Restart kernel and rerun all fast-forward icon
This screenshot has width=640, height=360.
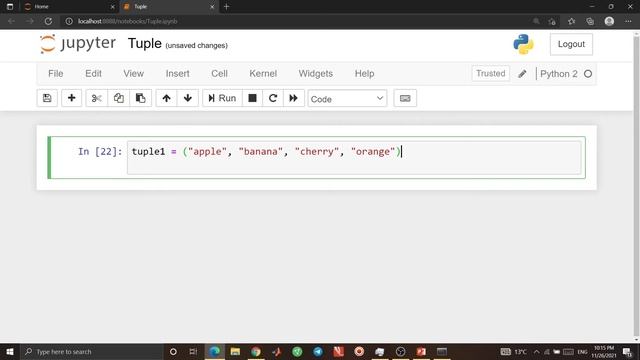(x=293, y=98)
